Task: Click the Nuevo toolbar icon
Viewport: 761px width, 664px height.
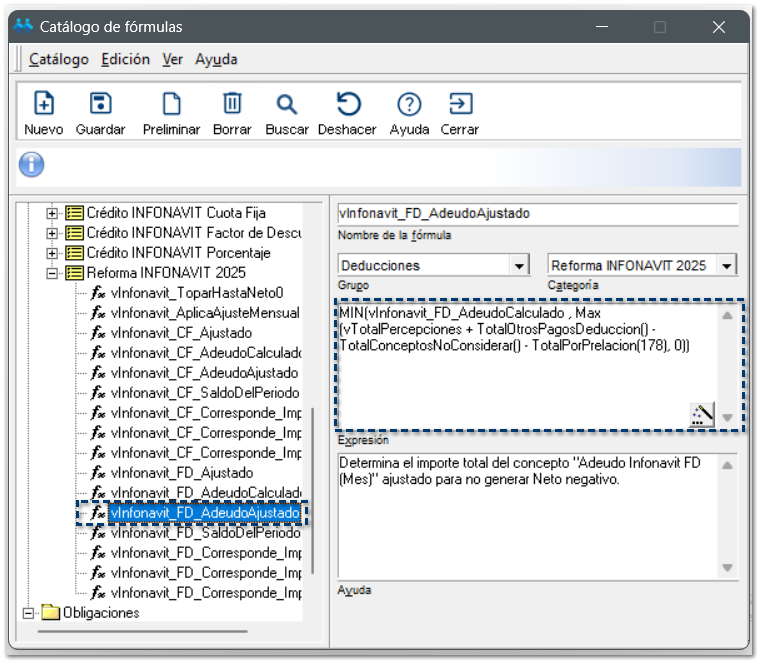Action: tap(44, 104)
